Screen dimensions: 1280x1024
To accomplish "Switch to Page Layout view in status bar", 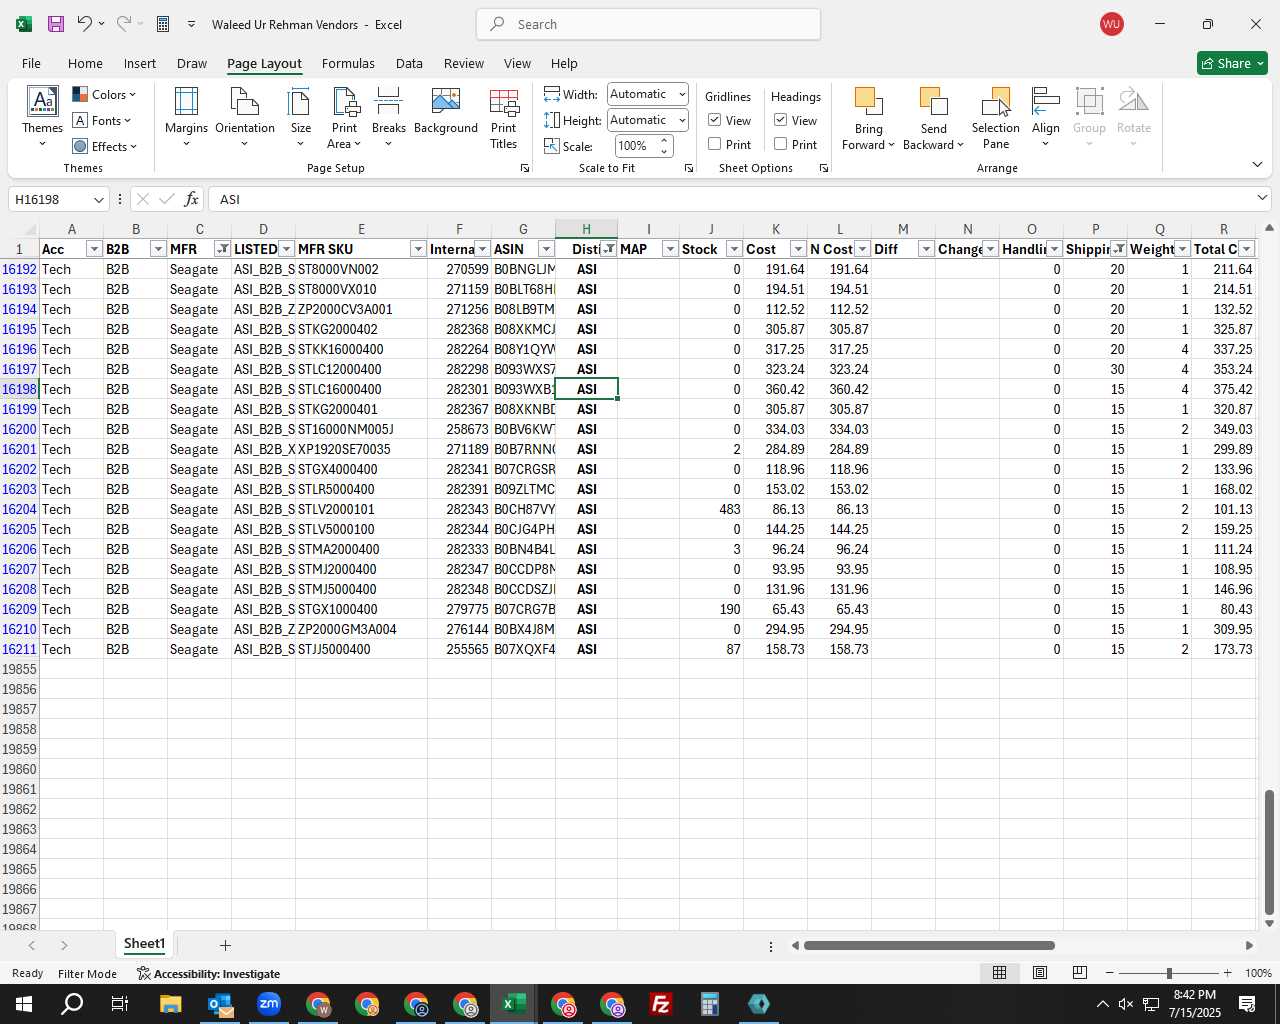I will click(x=1039, y=973).
